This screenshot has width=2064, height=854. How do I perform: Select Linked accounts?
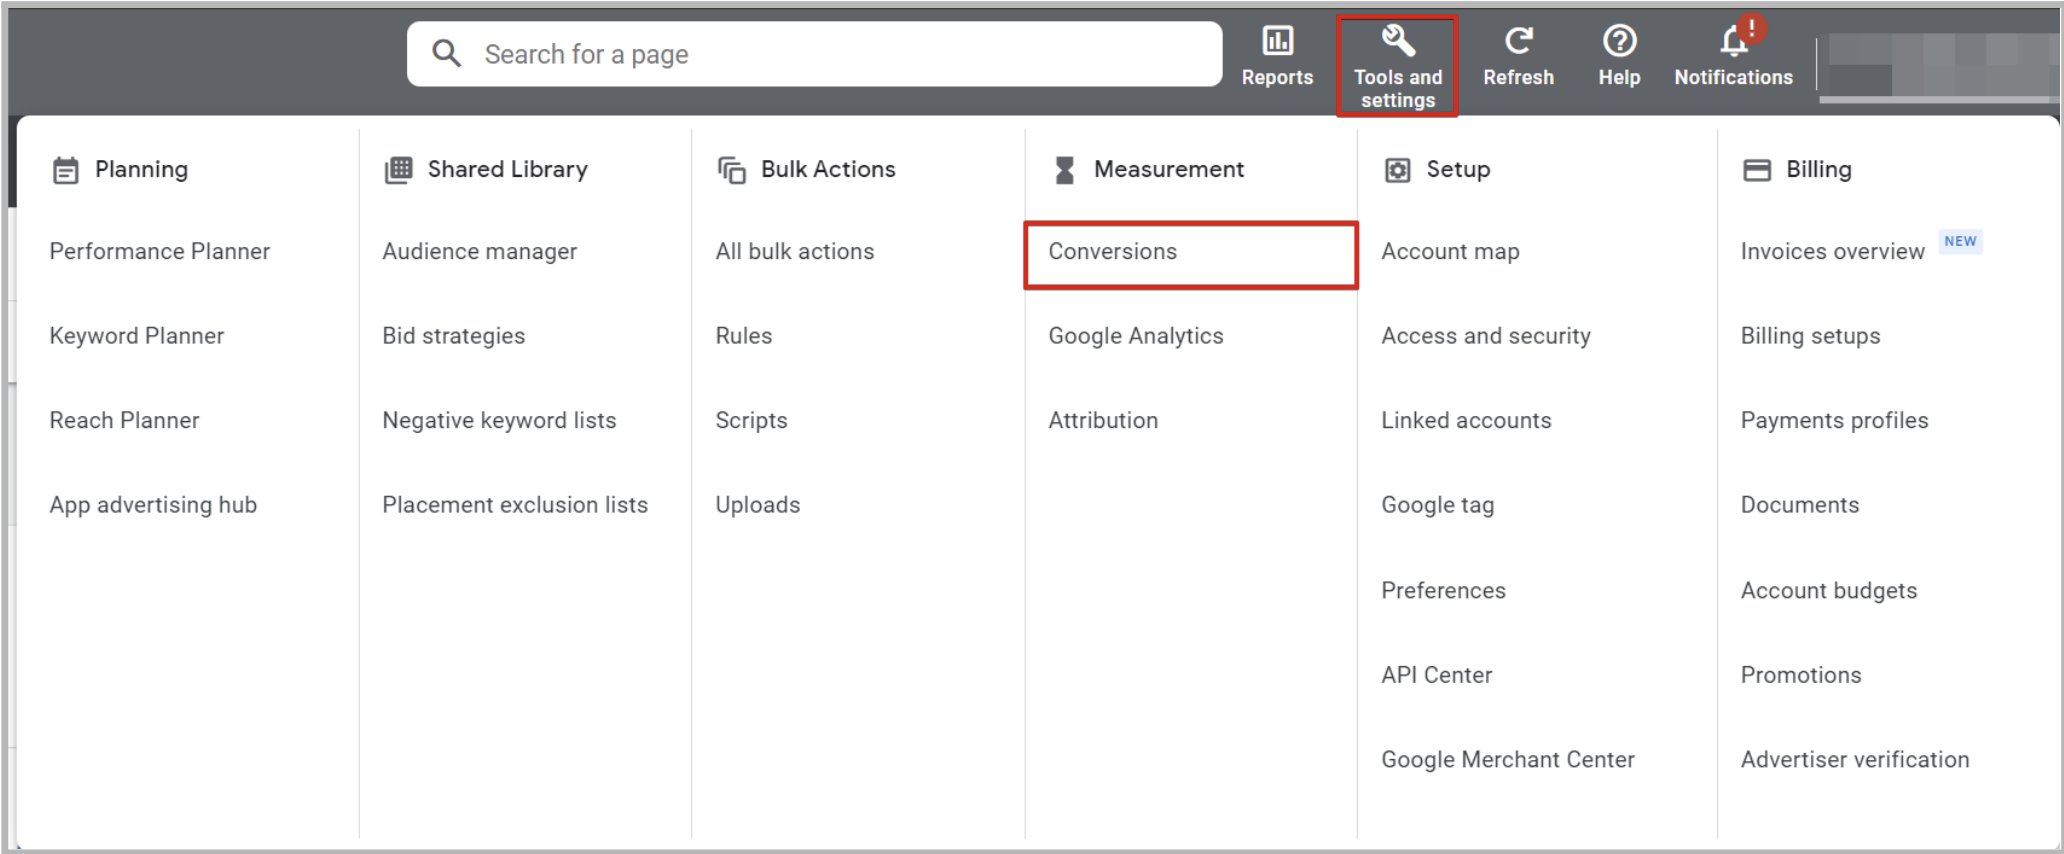[1466, 421]
